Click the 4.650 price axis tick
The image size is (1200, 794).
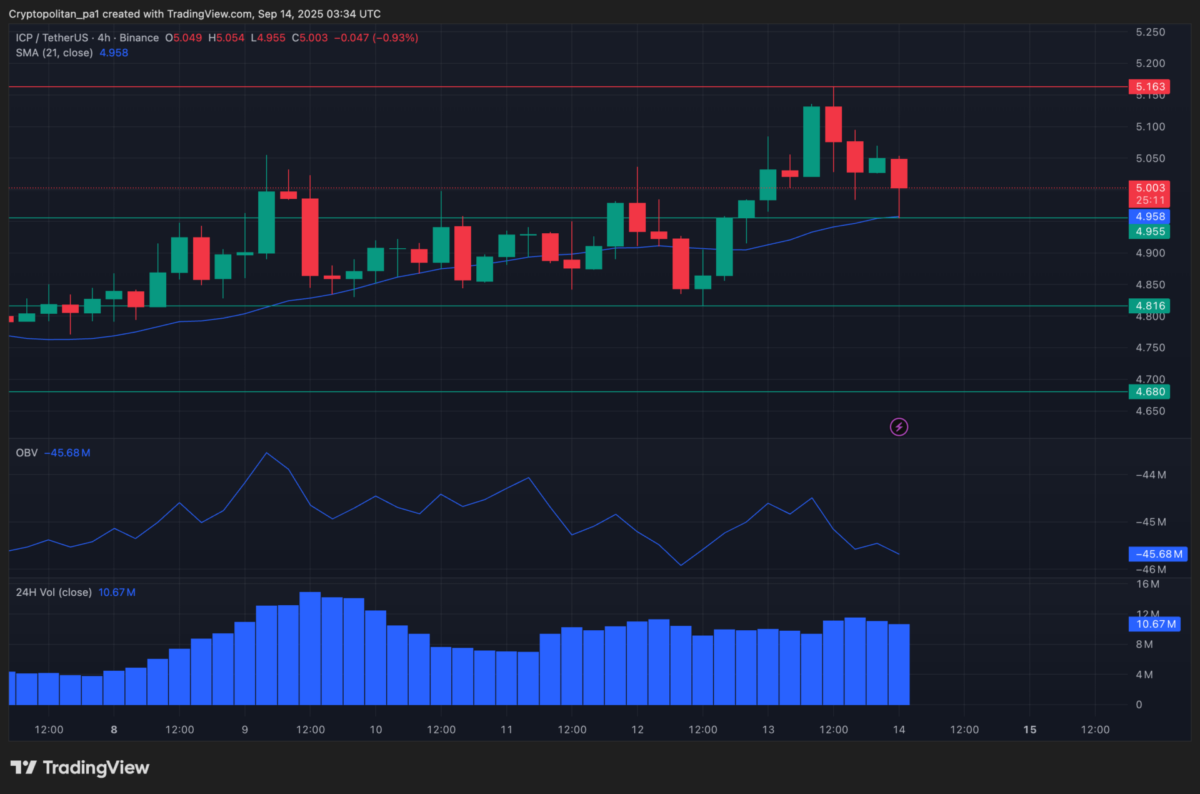point(1150,411)
